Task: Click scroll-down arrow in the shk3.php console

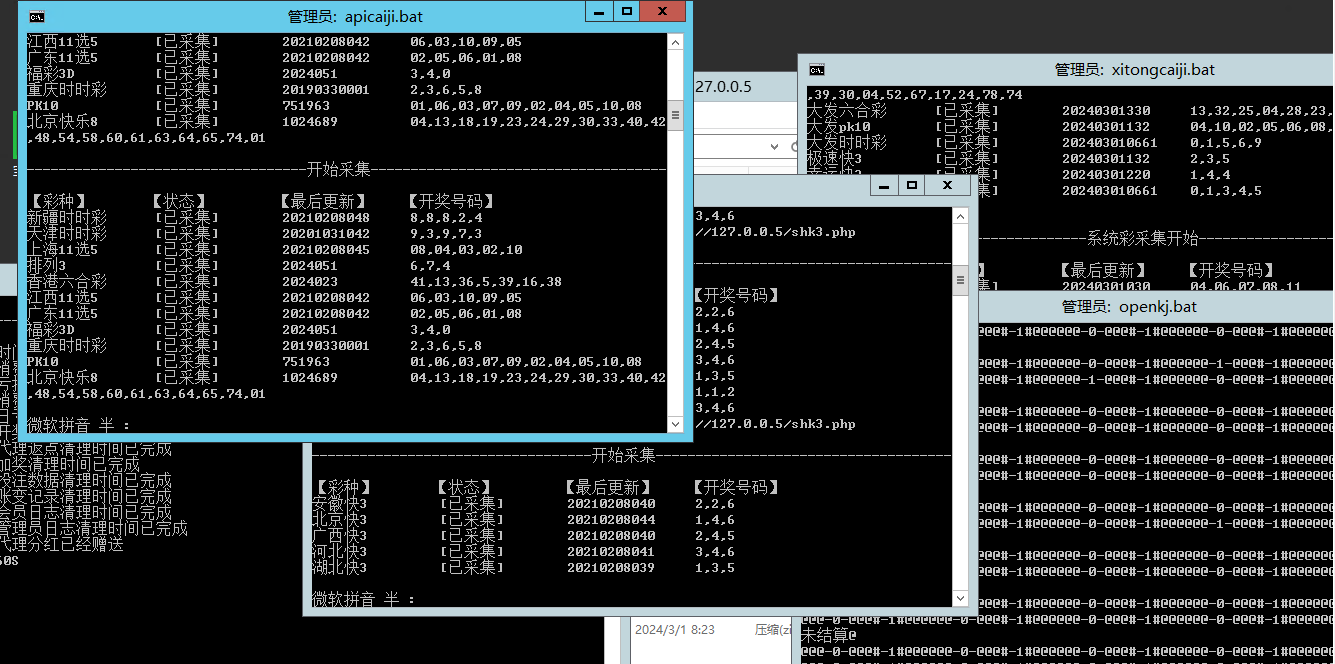Action: (x=960, y=597)
